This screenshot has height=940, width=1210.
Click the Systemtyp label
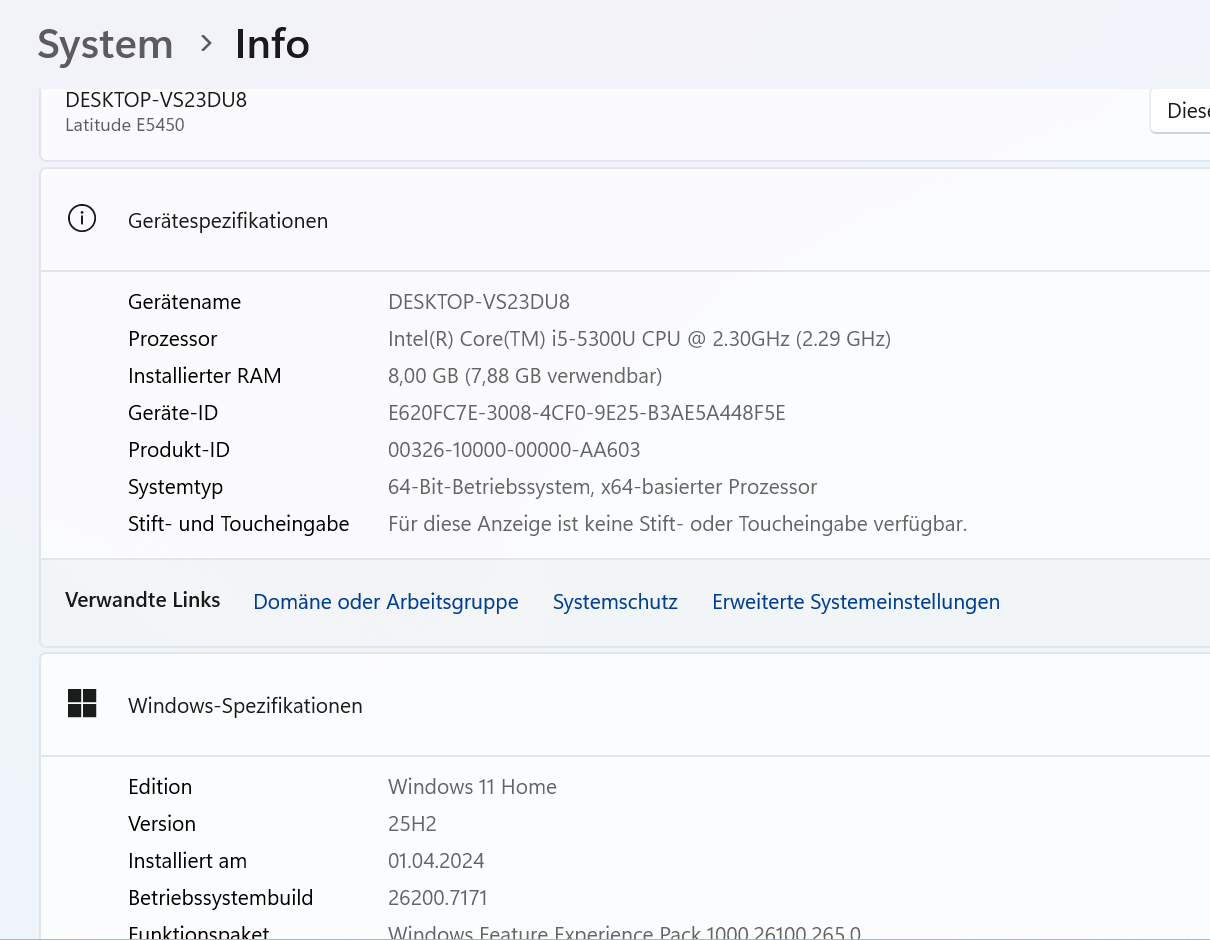[176, 487]
